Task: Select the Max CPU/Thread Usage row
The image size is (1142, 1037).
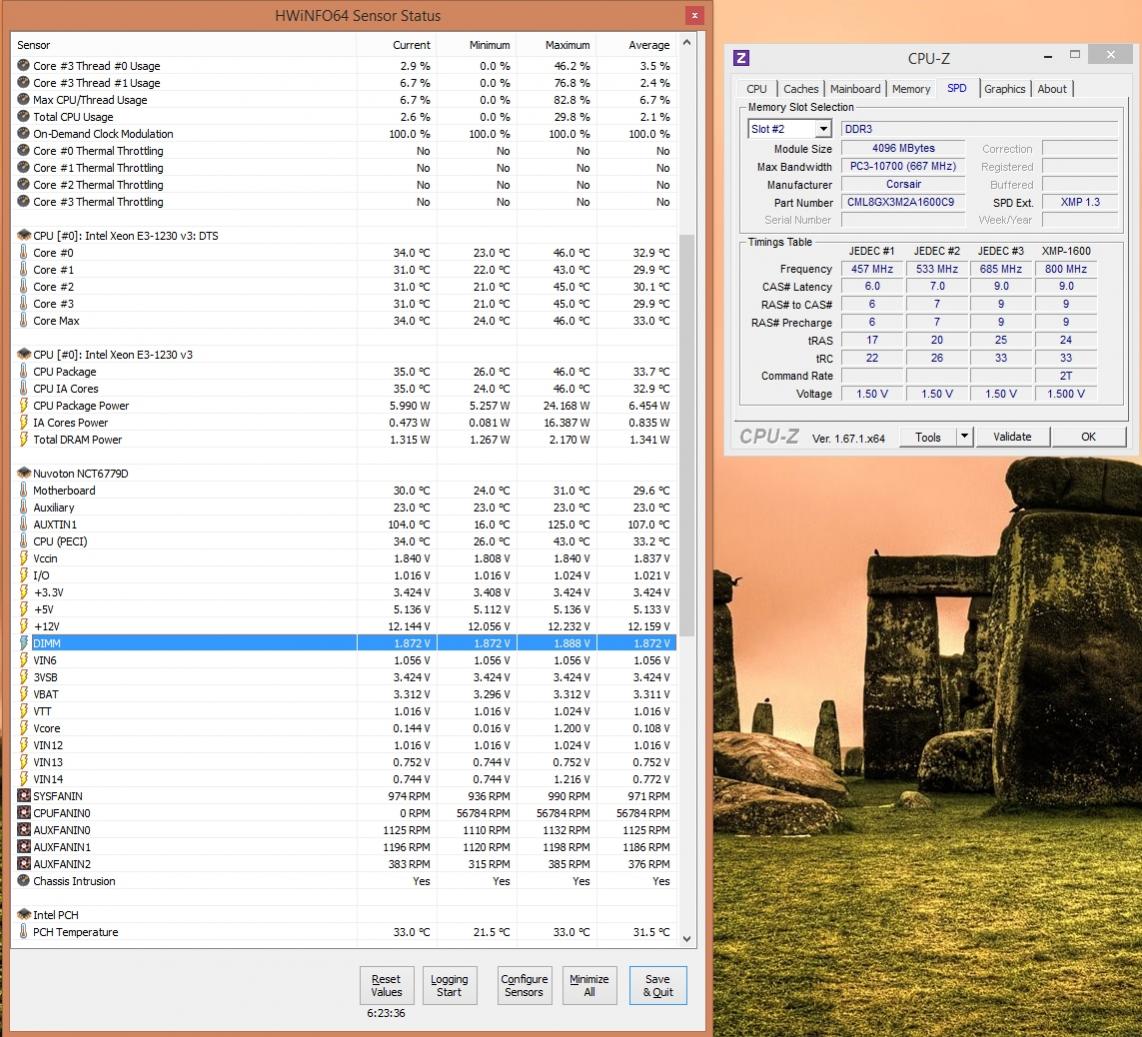Action: (x=344, y=100)
